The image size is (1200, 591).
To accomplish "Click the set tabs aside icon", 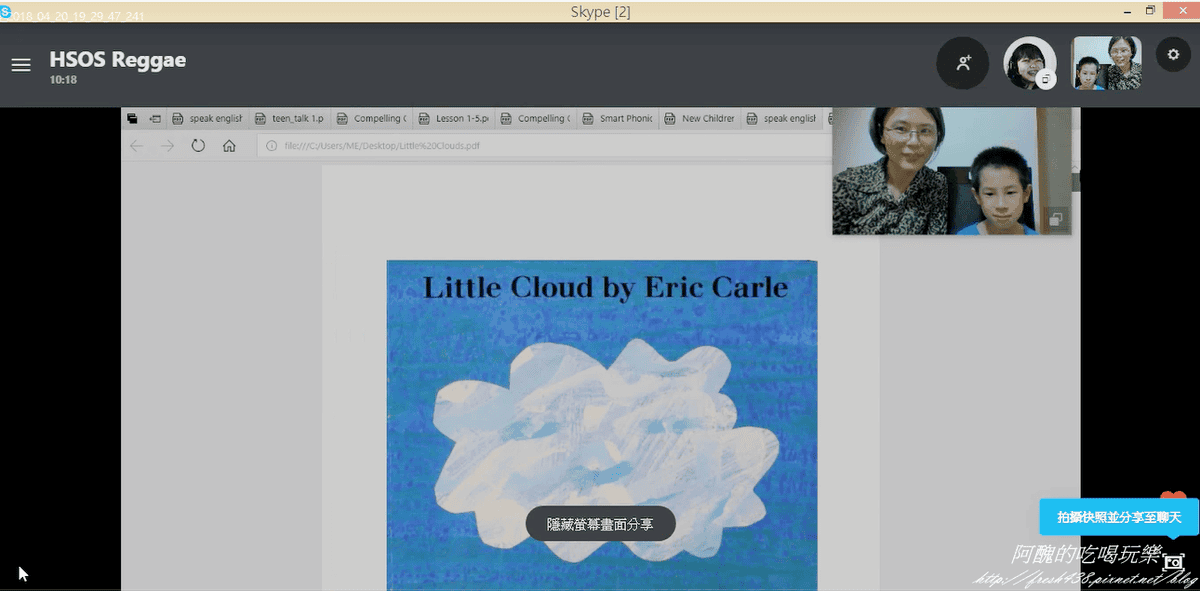I will (x=155, y=118).
